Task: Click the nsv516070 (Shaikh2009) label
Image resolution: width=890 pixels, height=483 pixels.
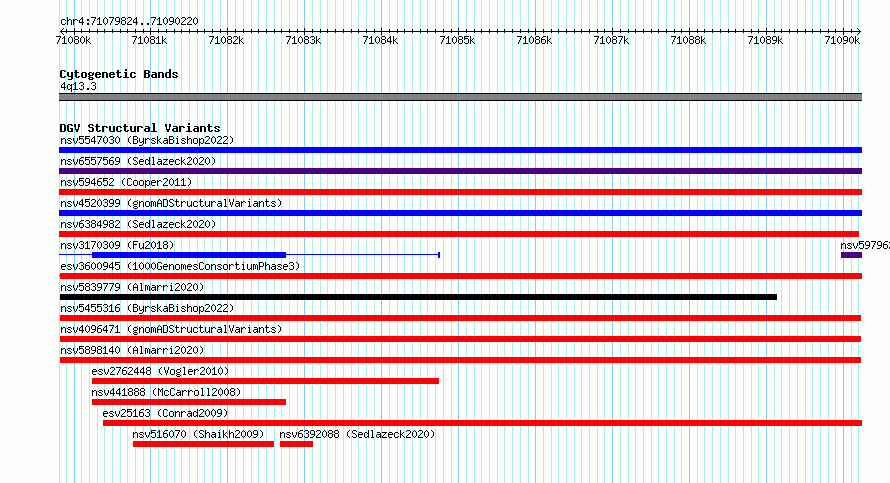Action: click(x=198, y=434)
